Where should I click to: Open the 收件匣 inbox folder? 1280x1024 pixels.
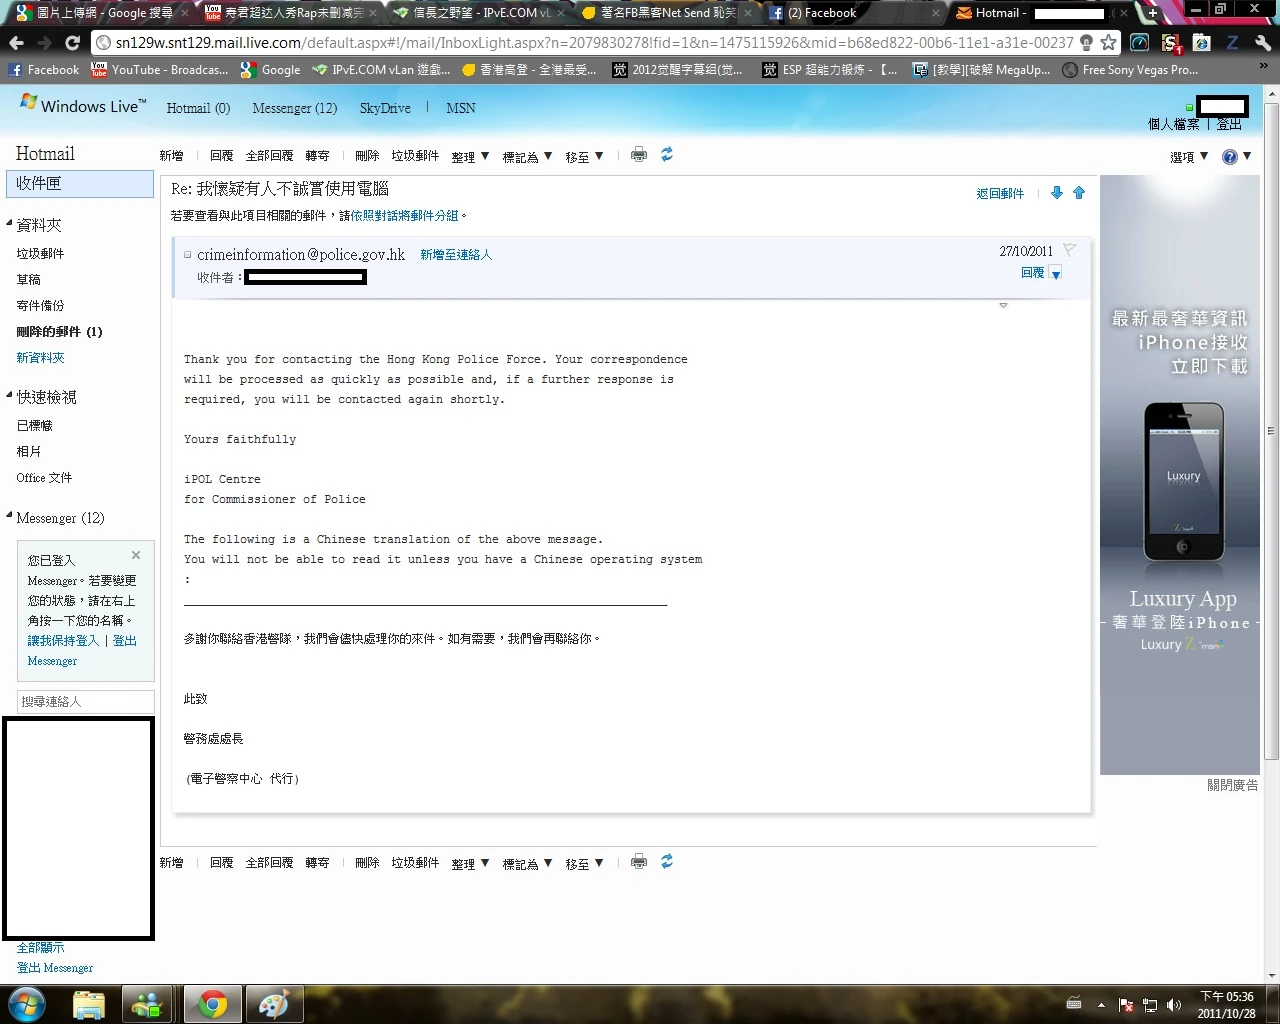(x=80, y=183)
